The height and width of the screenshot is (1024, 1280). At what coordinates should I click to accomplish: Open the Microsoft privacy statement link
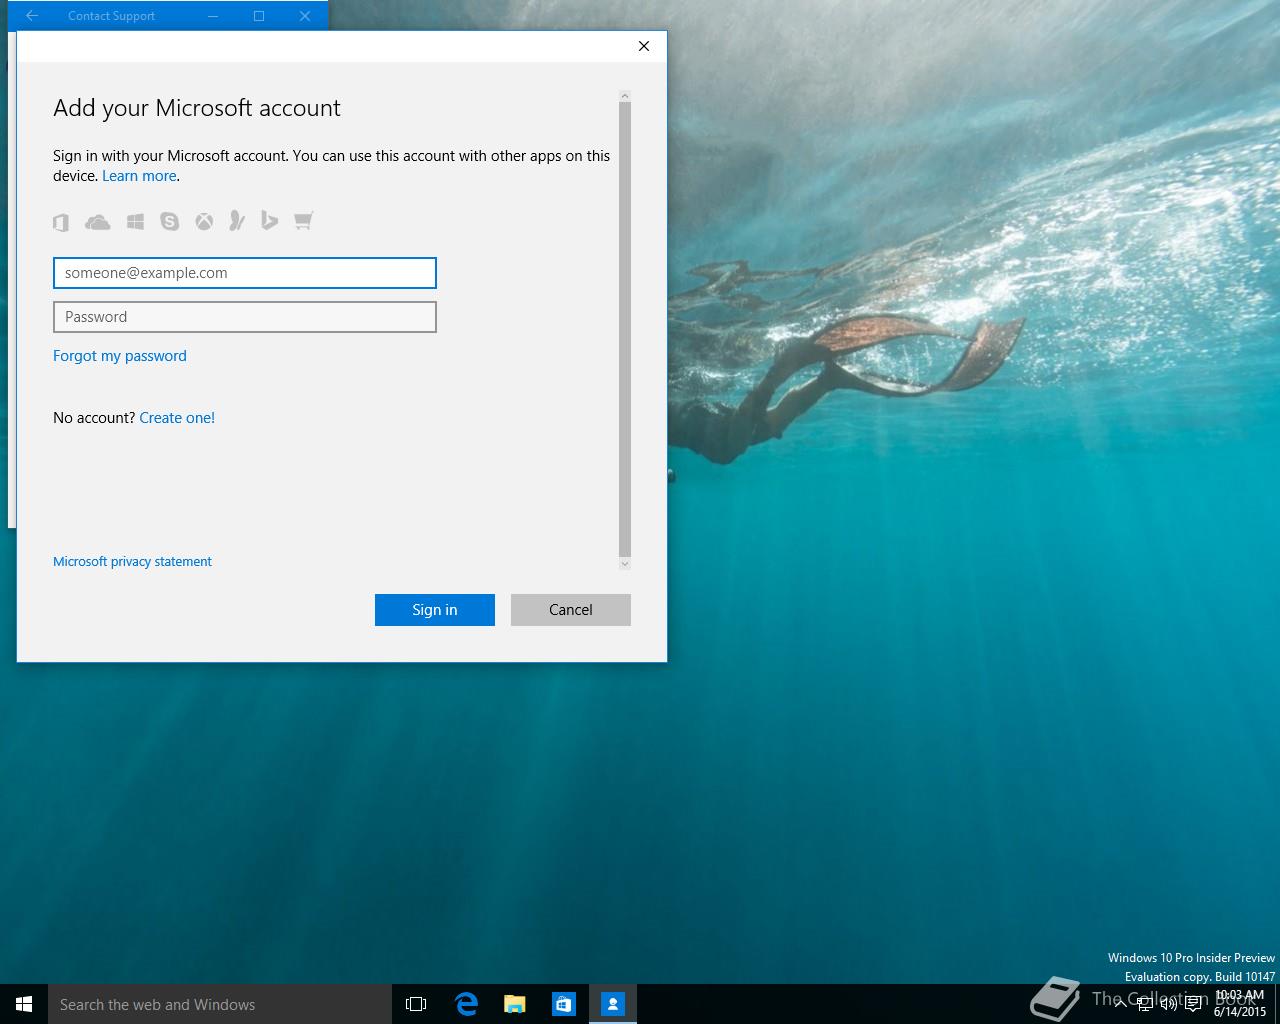click(x=132, y=562)
